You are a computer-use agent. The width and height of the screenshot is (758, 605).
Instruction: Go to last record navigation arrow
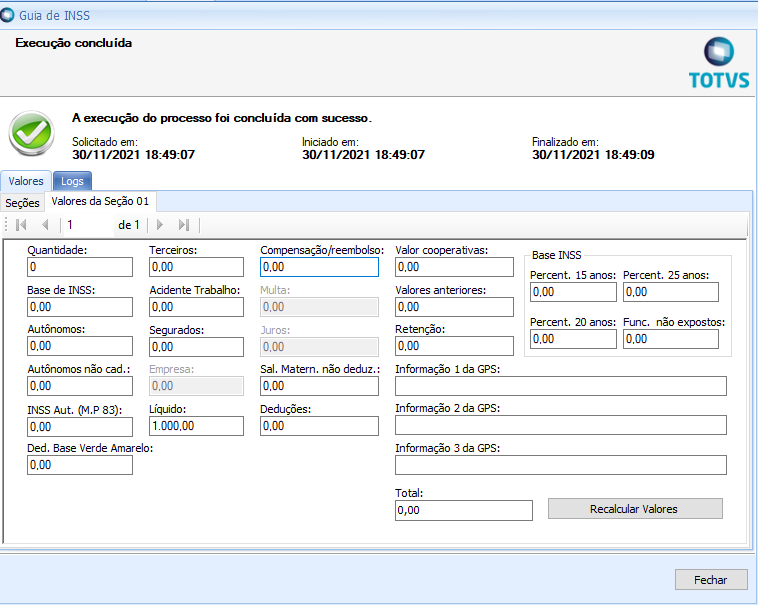(x=184, y=225)
